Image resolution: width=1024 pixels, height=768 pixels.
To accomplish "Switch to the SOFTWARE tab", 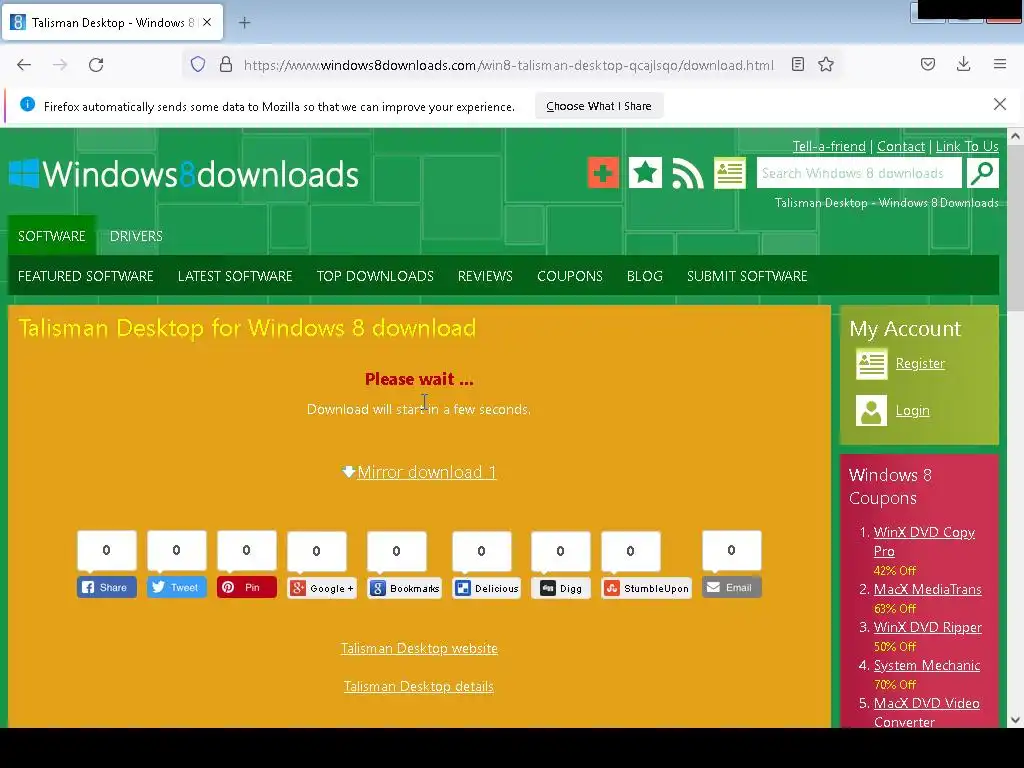I will click(52, 236).
